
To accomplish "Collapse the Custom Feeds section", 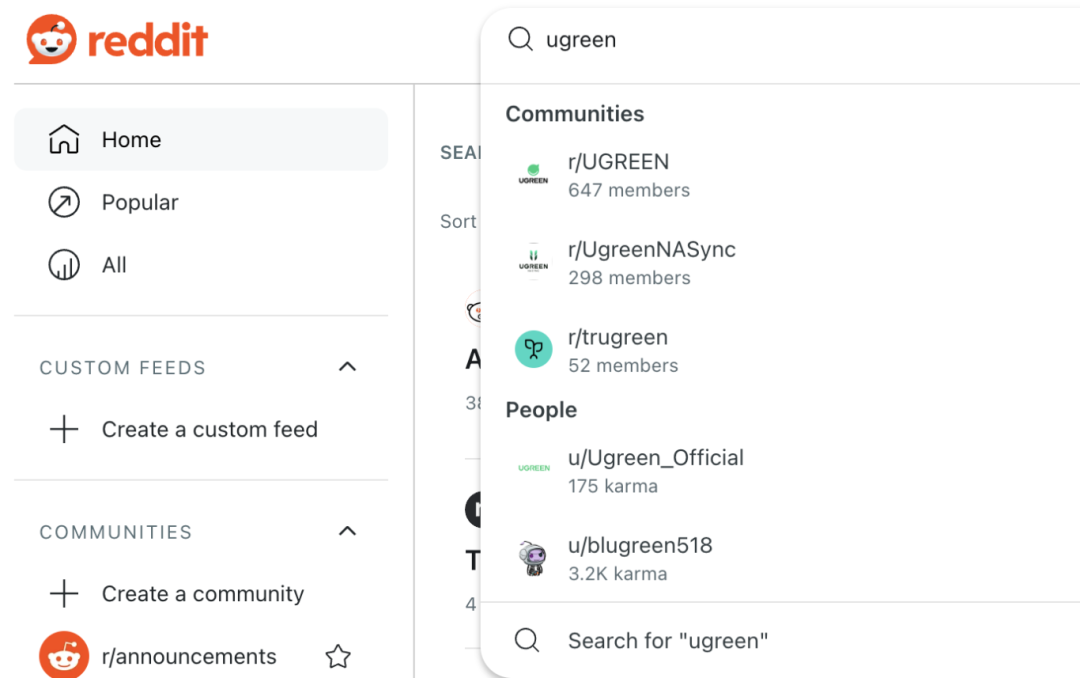I will click(347, 367).
